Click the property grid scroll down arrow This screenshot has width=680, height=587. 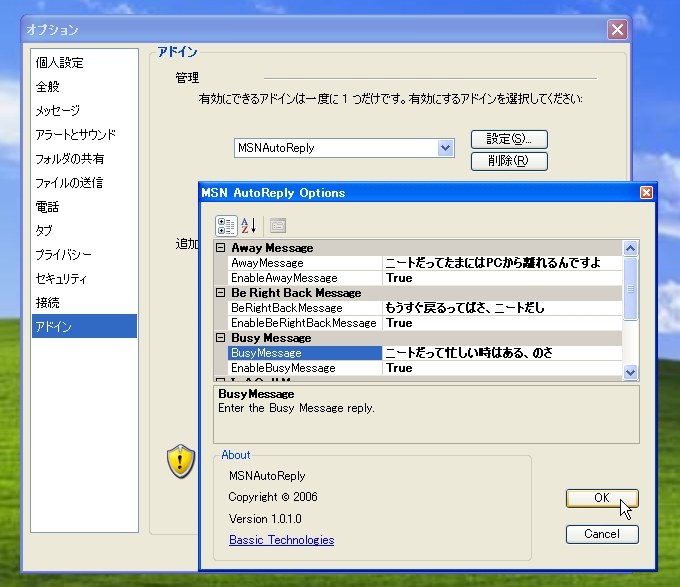point(631,372)
